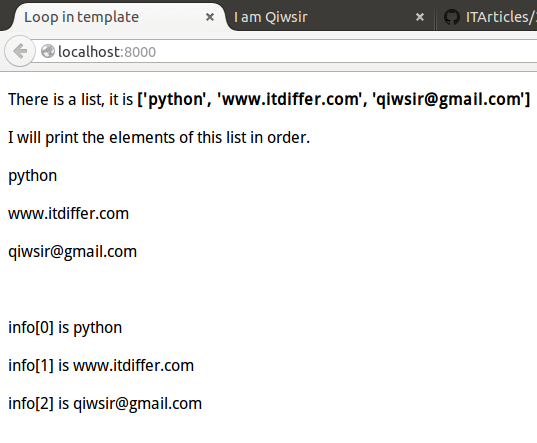
Task: Click the 'info[2] is qiwsir@gmail.com' line
Action: [x=105, y=404]
